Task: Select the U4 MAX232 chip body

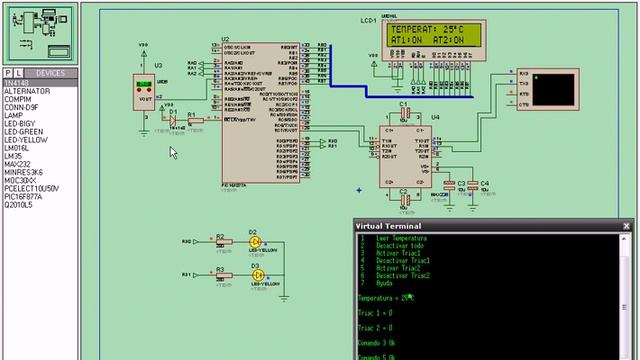Action: (405, 157)
